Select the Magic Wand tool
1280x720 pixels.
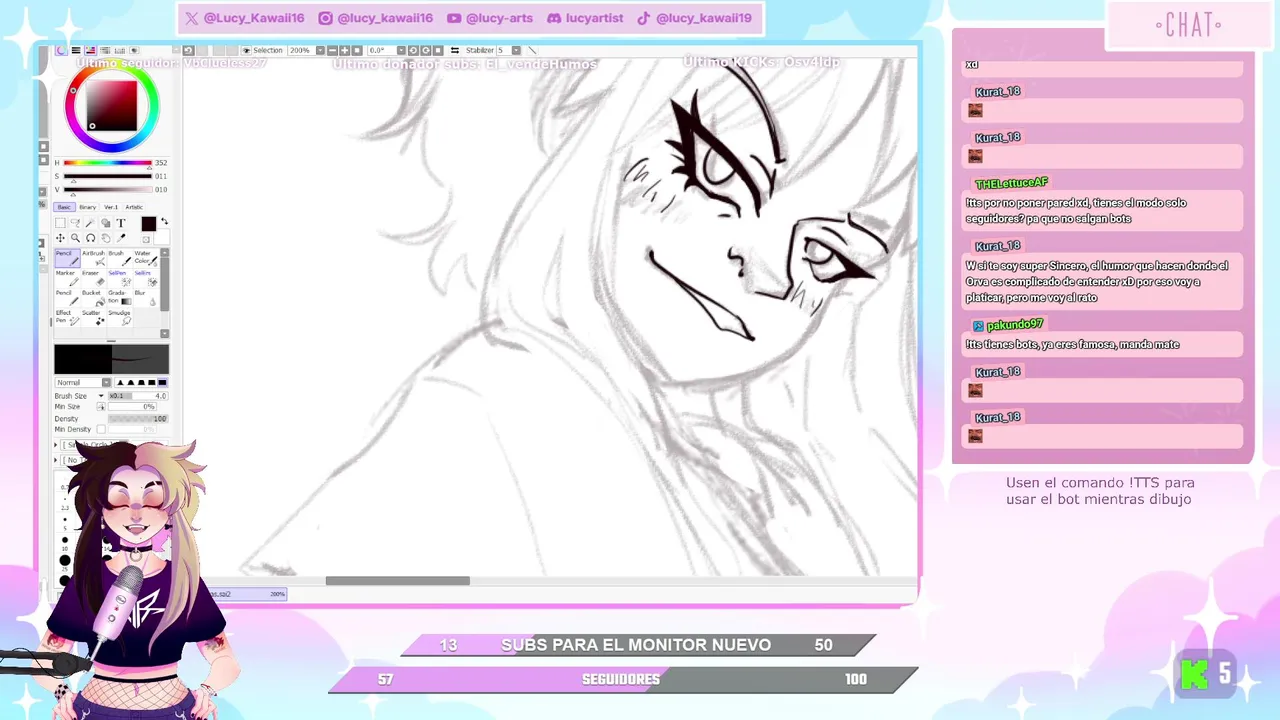90,223
